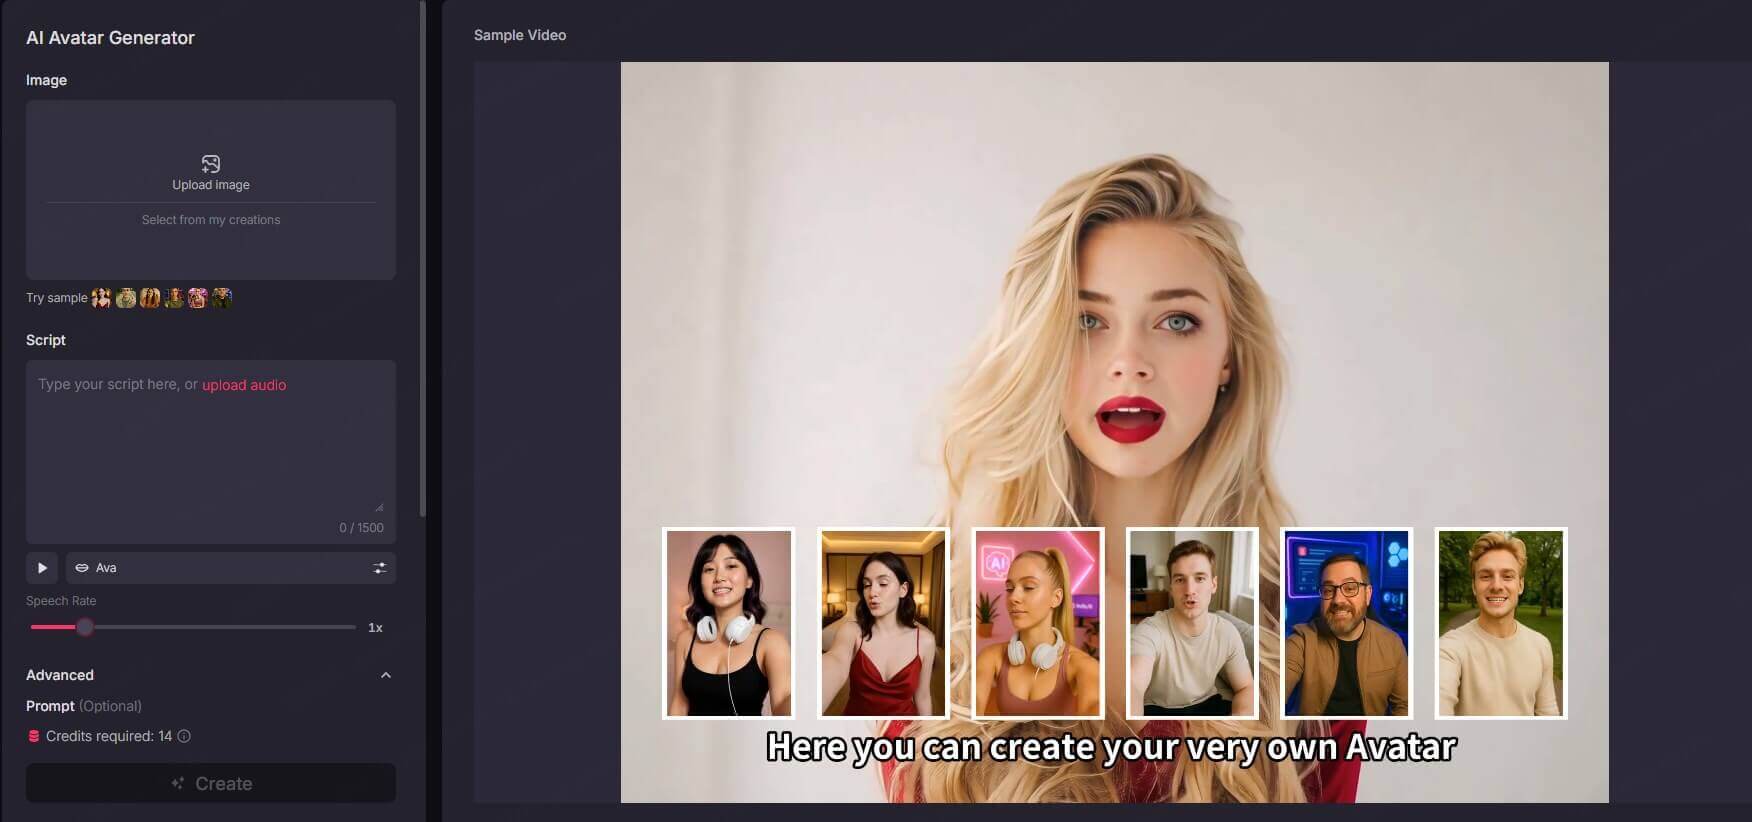Screen dimensions: 1752x822
Task: Click the Speech Rate slider handle
Action: 85,627
